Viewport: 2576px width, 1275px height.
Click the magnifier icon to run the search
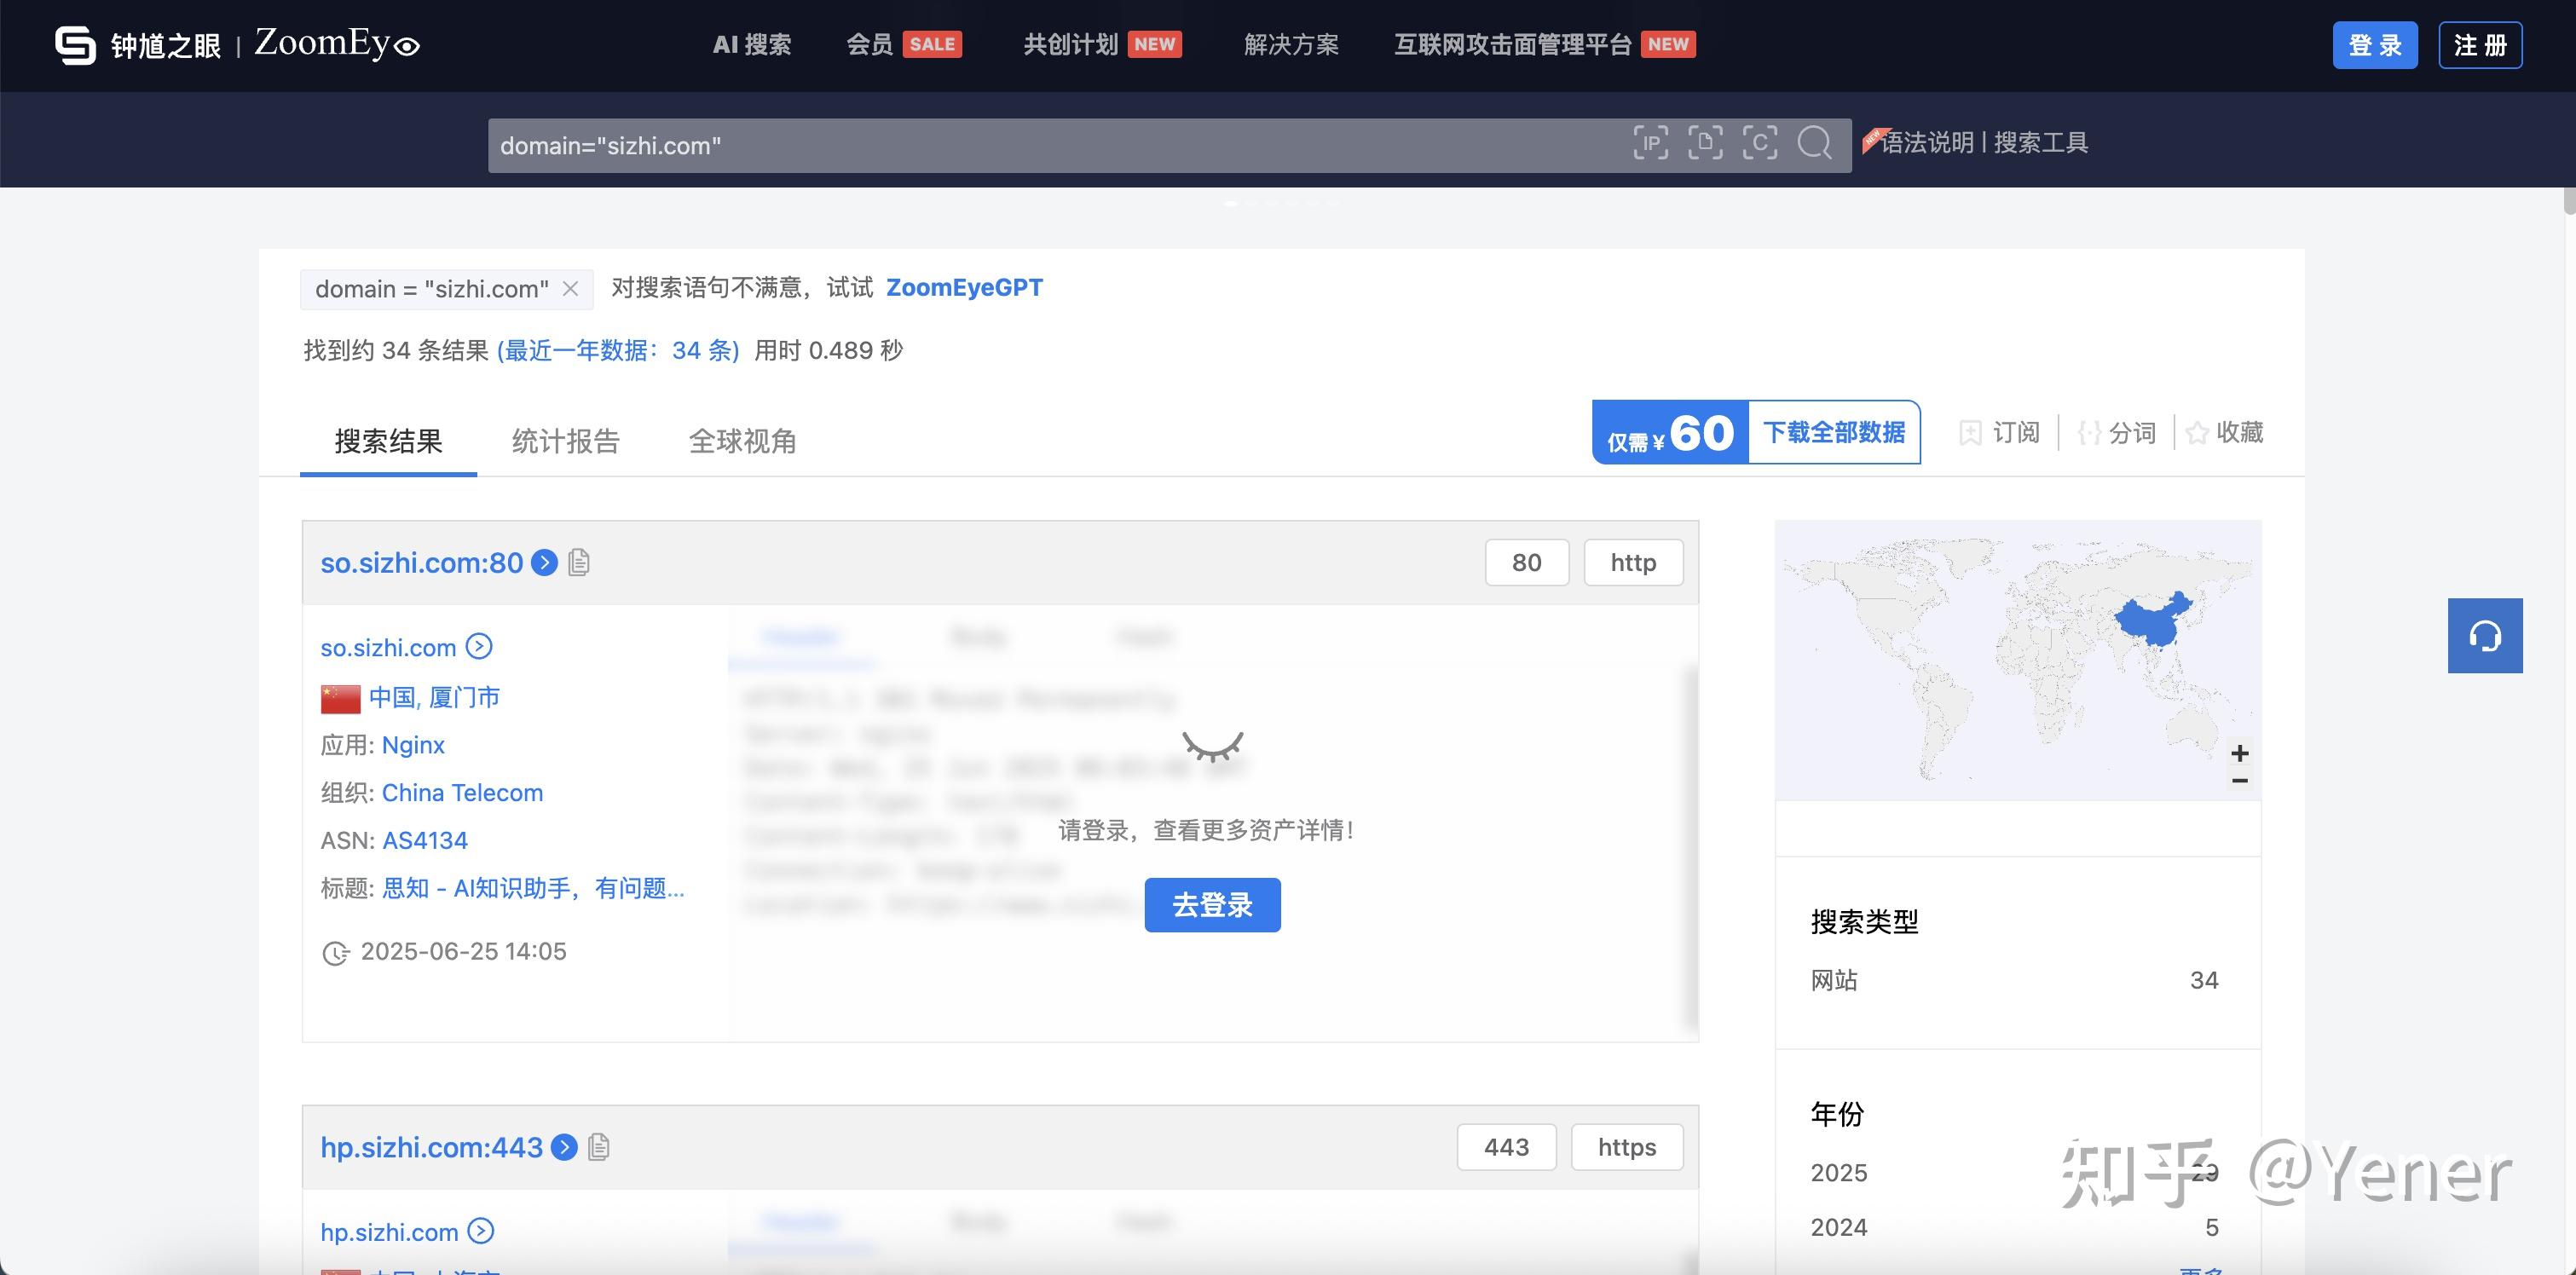pos(1815,145)
